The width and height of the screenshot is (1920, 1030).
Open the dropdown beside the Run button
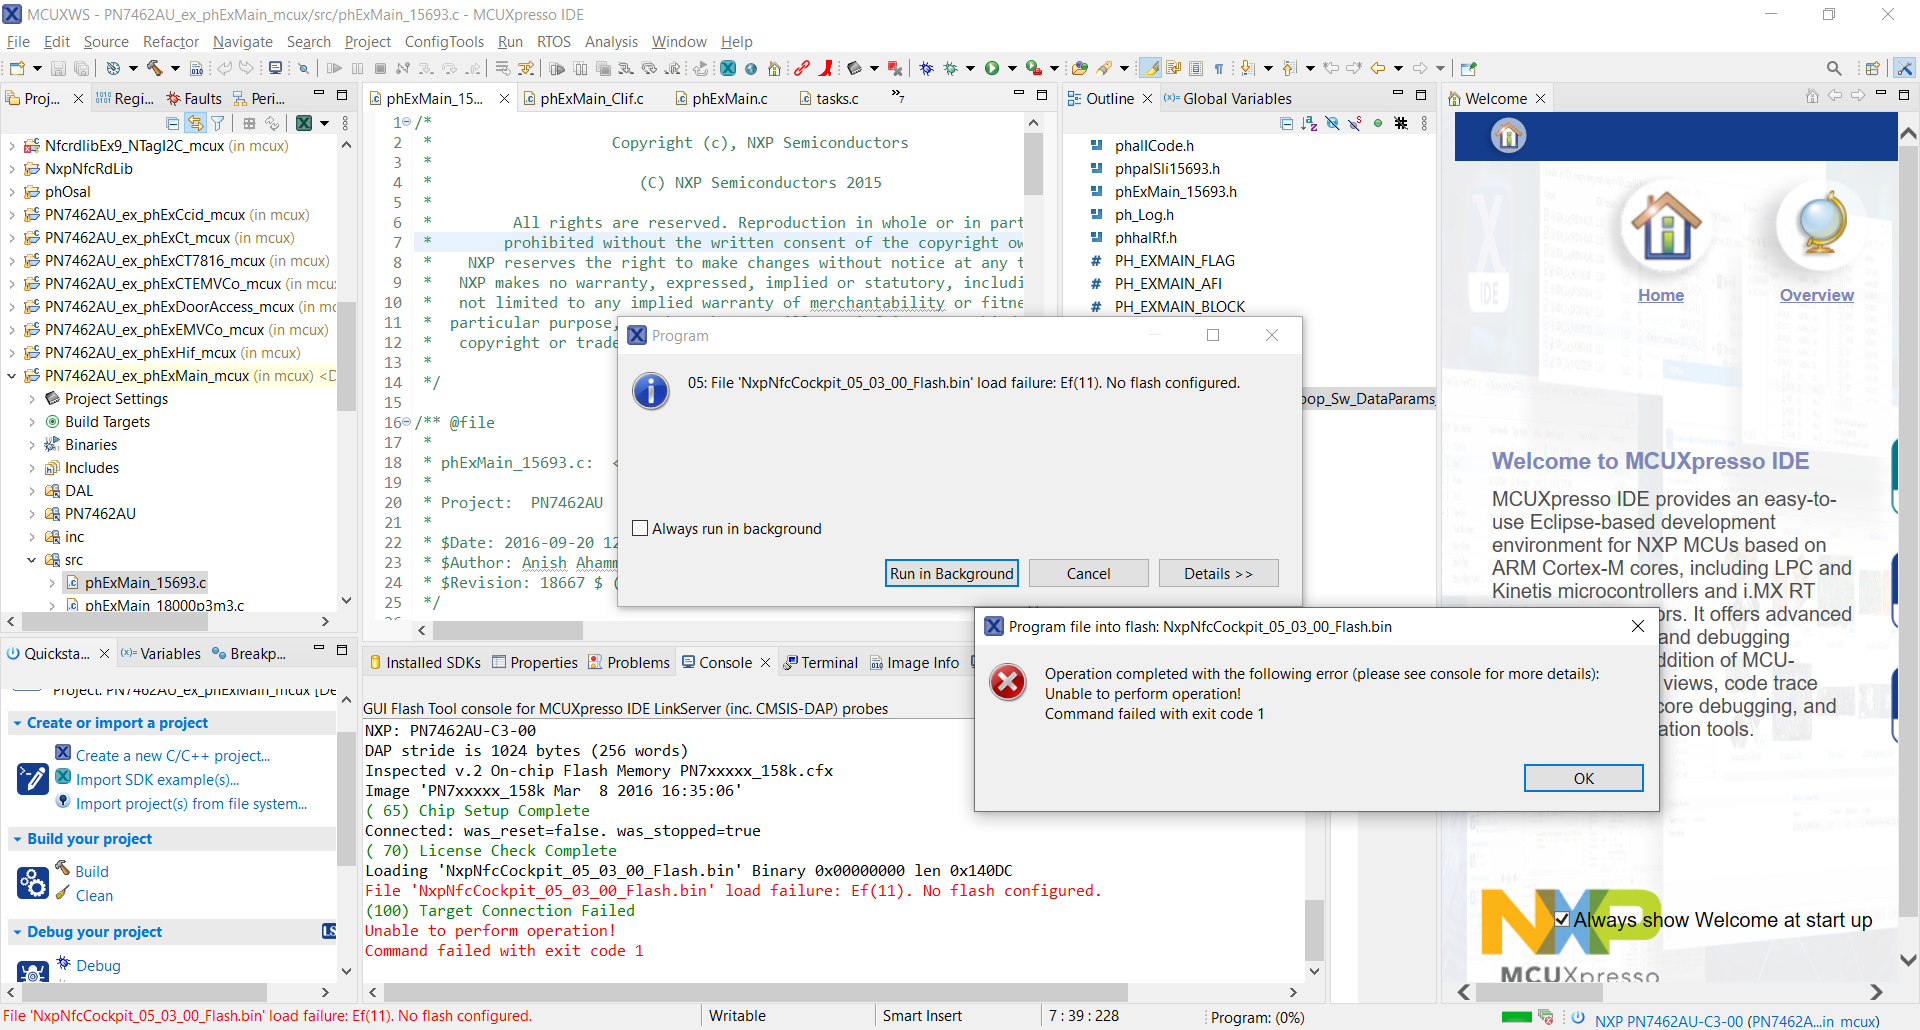coord(1013,67)
